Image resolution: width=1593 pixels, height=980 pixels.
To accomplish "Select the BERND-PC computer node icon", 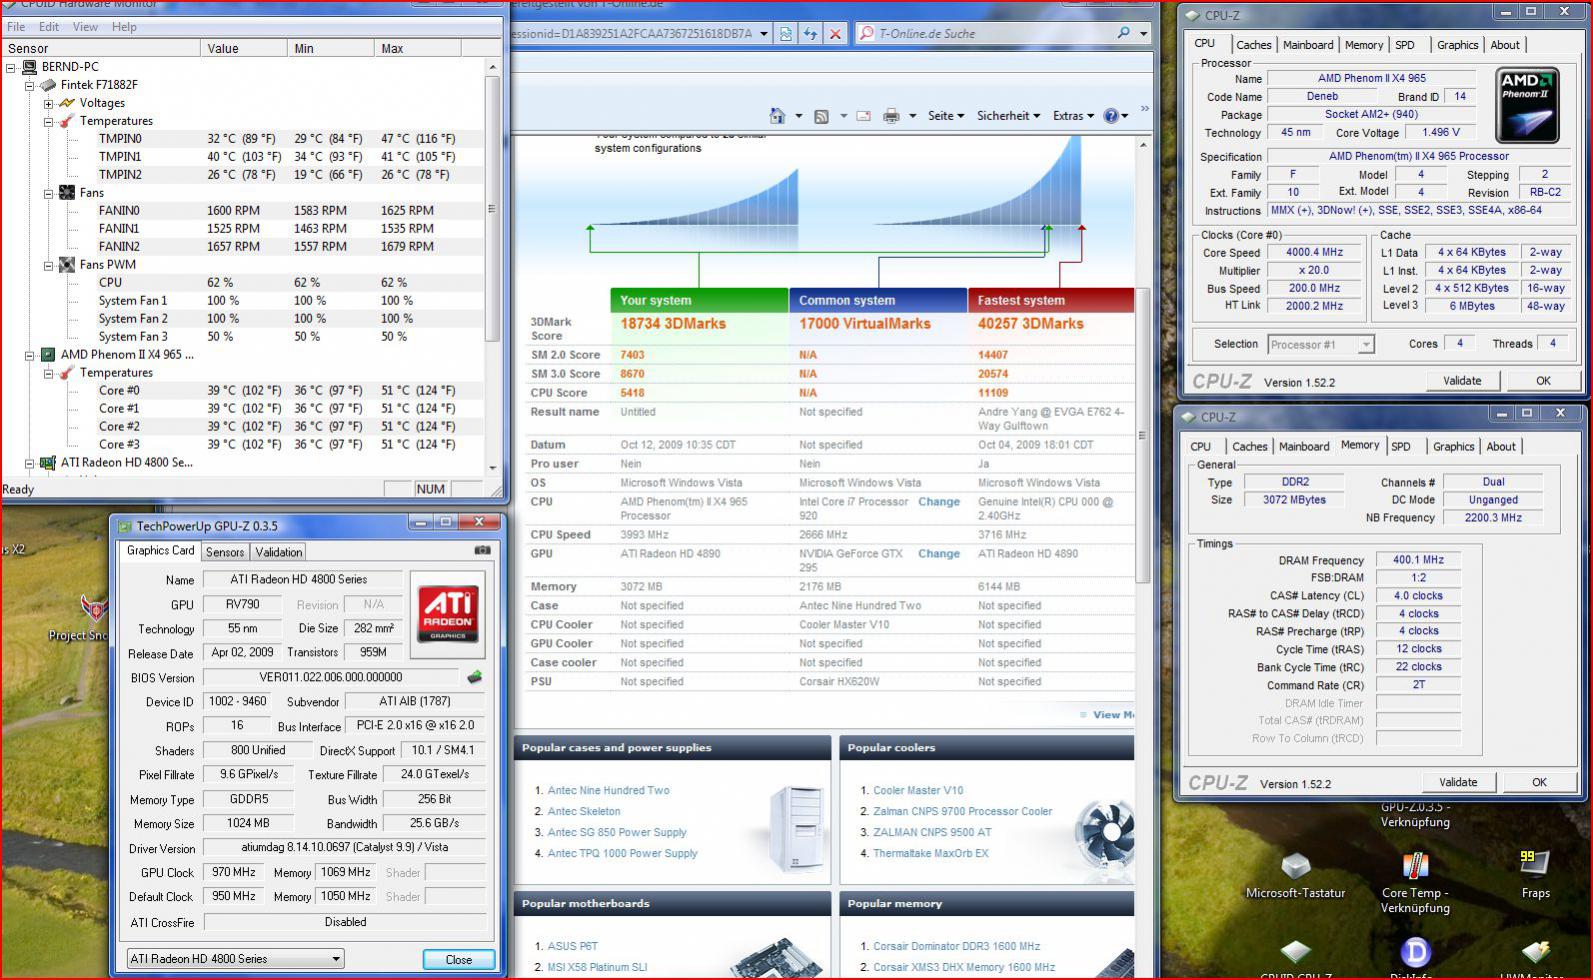I will [x=30, y=67].
